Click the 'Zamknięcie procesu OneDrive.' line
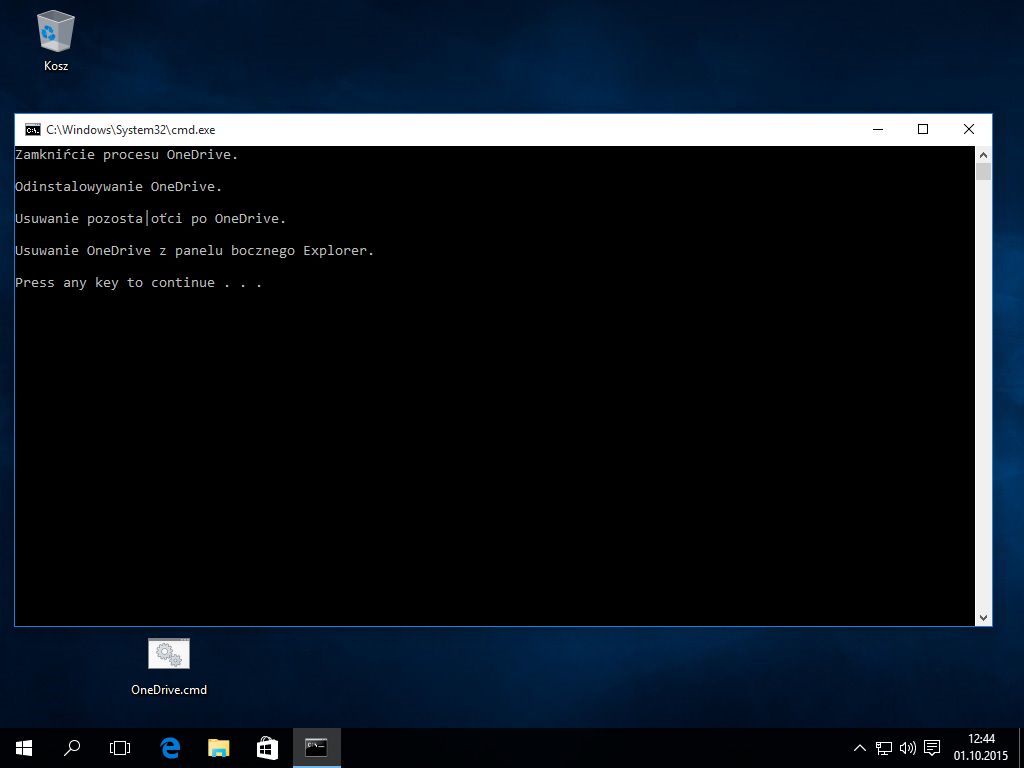The width and height of the screenshot is (1024, 768). pyautogui.click(x=126, y=155)
